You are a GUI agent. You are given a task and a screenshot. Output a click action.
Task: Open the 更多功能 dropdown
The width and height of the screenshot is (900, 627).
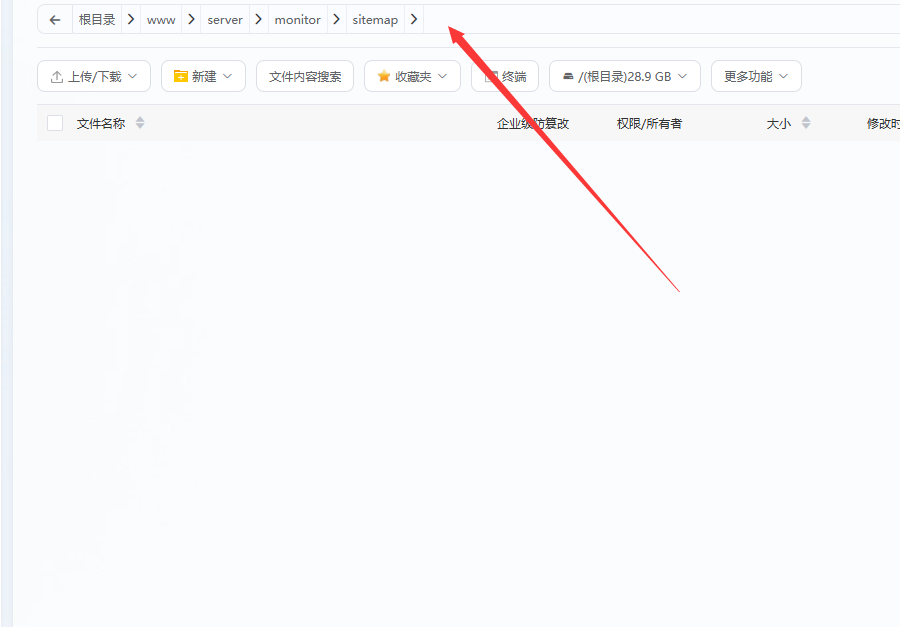[755, 75]
